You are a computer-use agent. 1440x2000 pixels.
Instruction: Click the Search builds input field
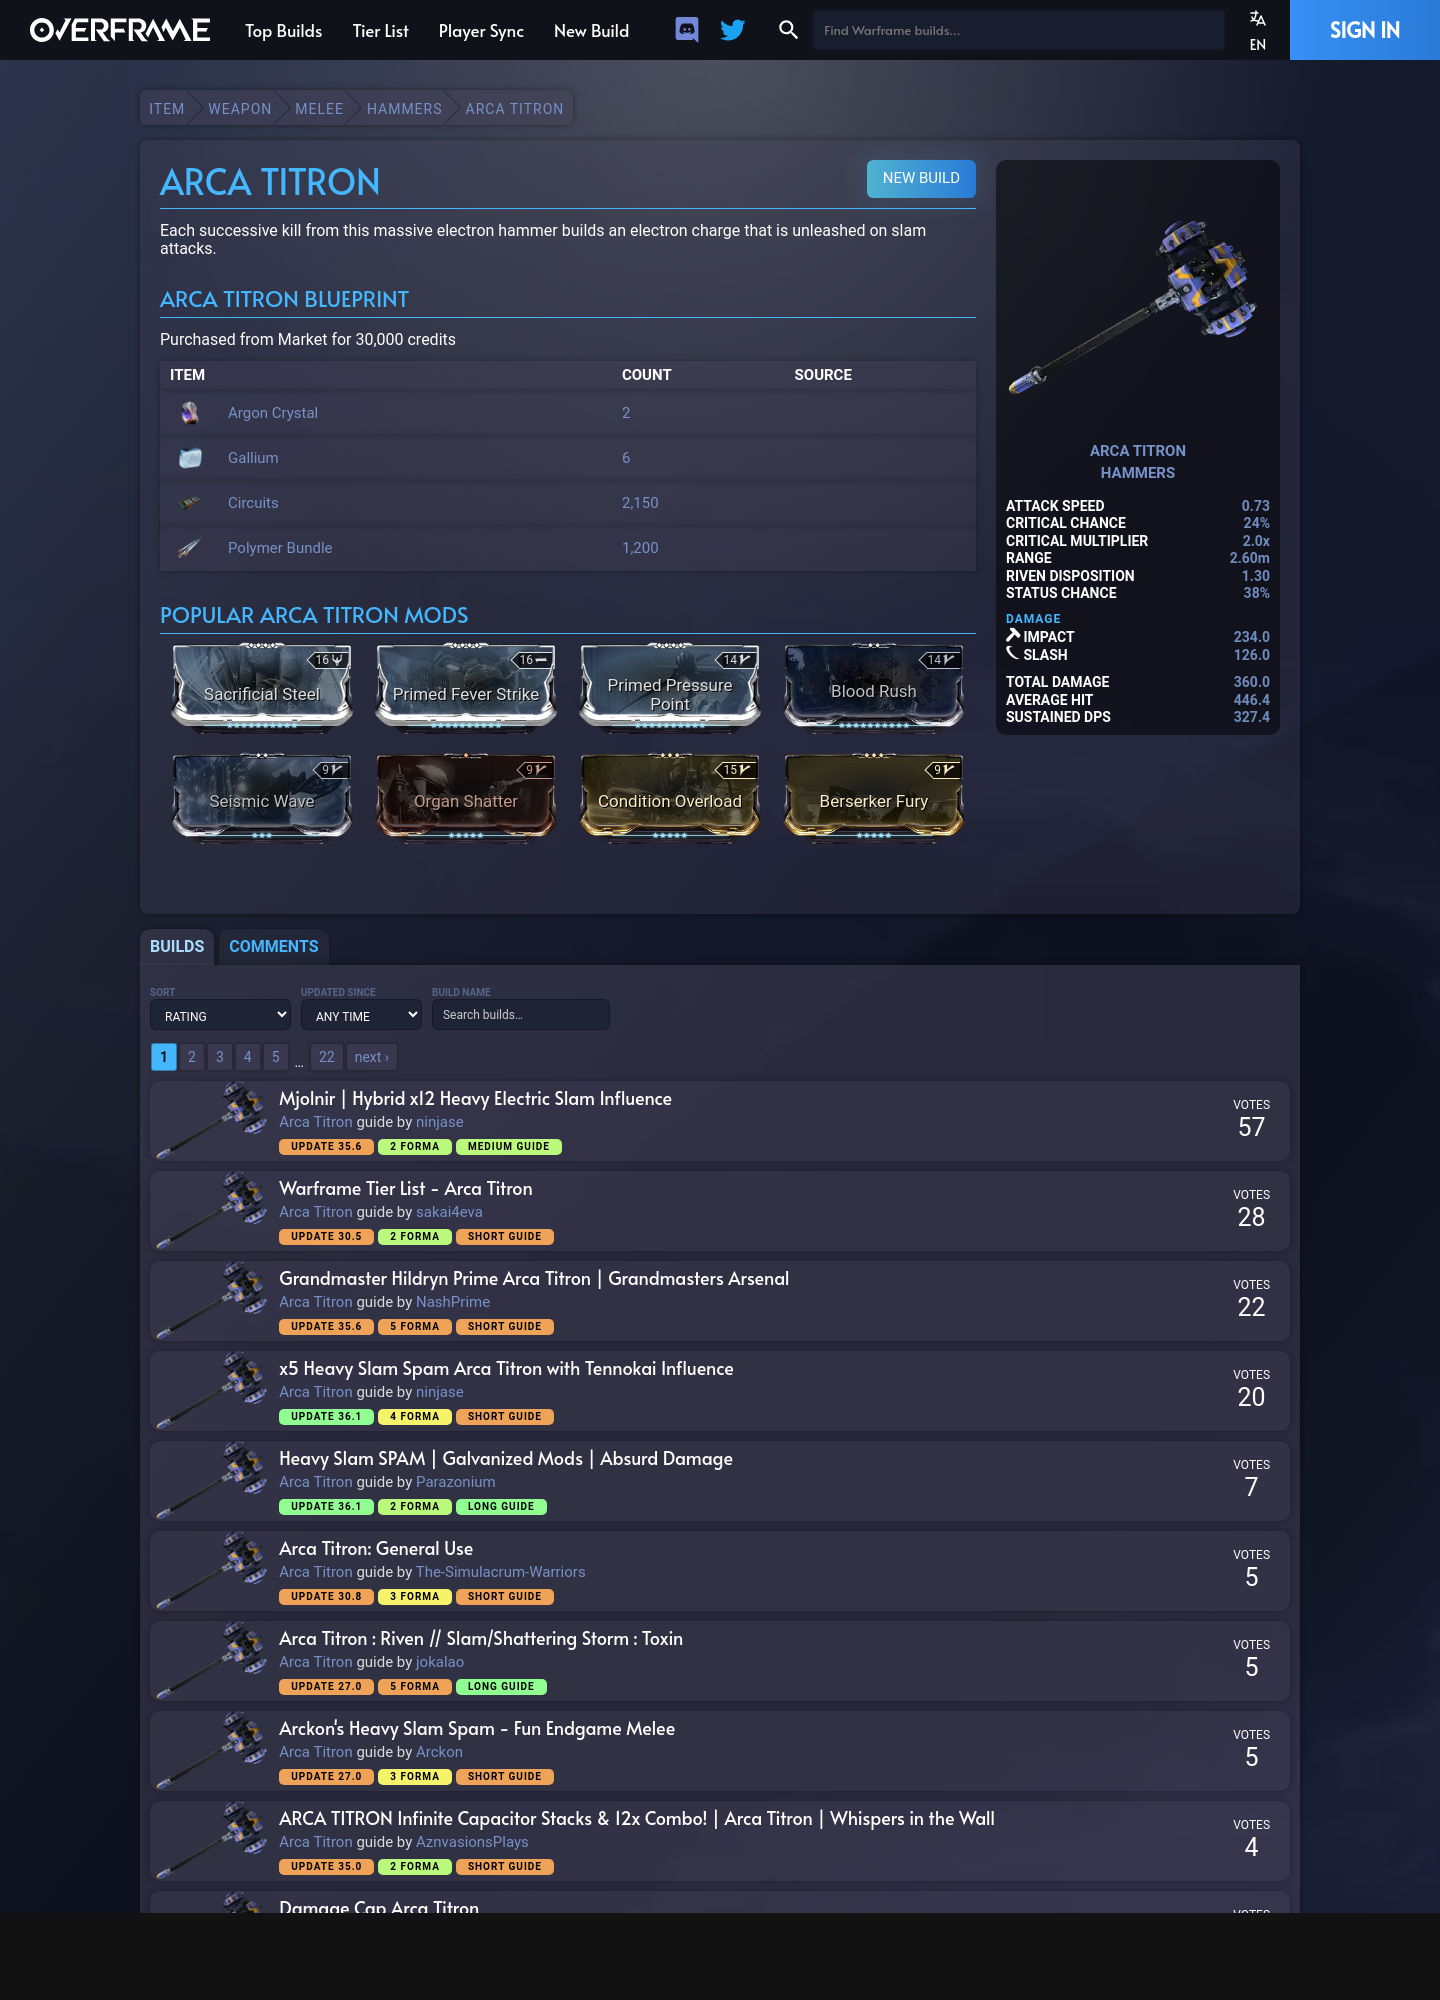coord(521,1014)
